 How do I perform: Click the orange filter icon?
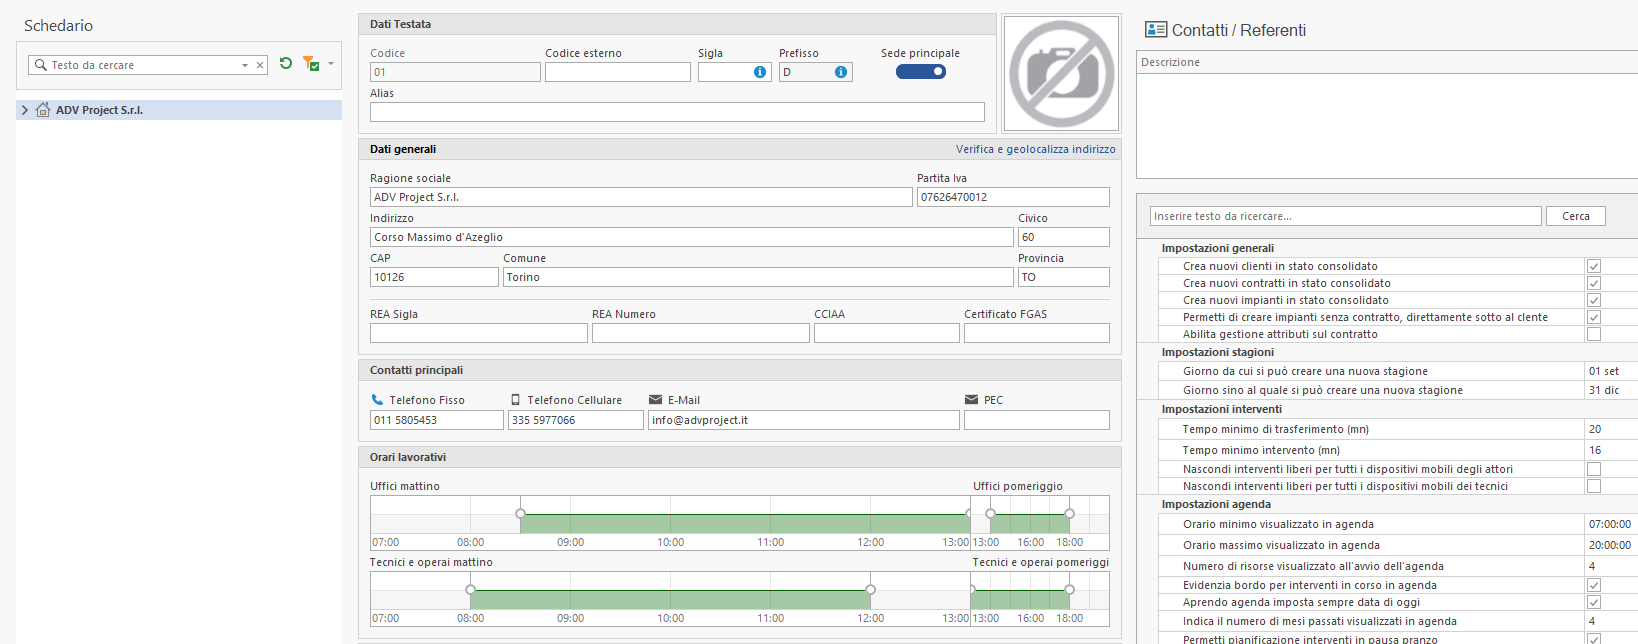coord(310,64)
